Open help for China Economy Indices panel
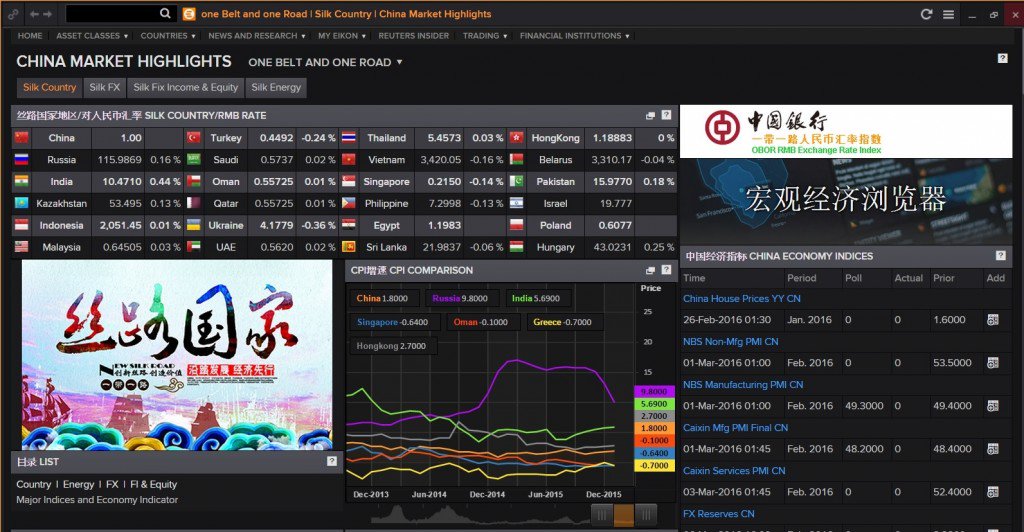 (x=1000, y=255)
